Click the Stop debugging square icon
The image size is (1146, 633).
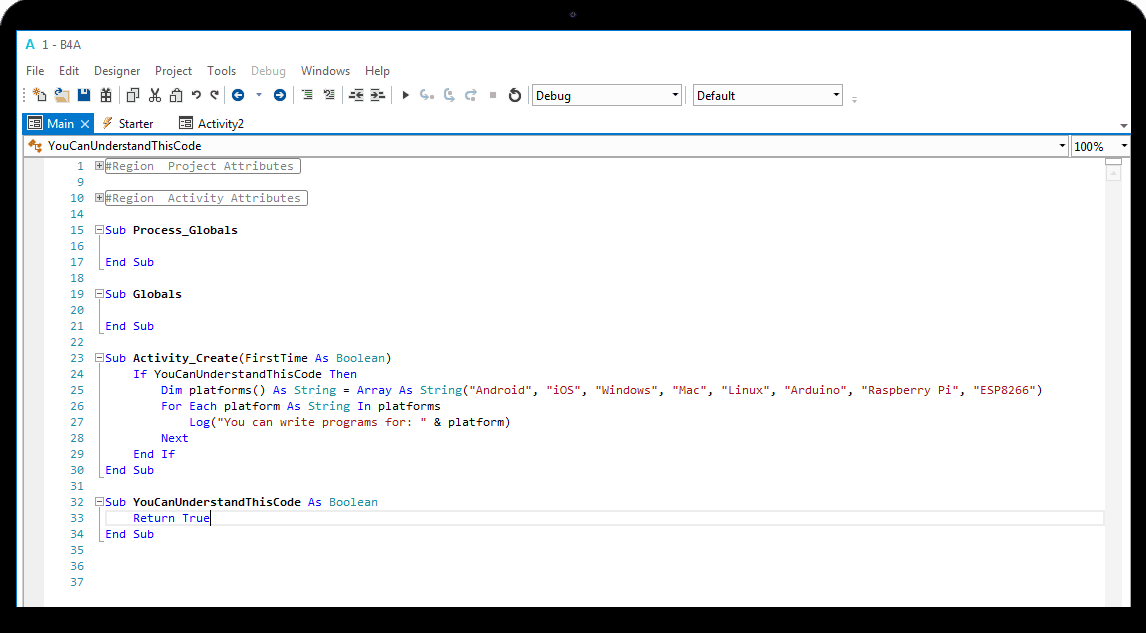493,95
